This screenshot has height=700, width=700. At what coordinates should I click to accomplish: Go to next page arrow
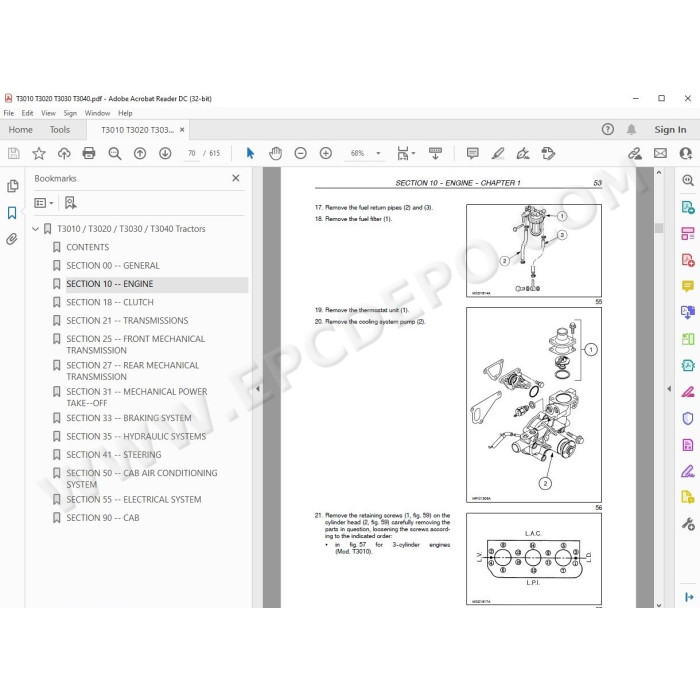pos(165,154)
